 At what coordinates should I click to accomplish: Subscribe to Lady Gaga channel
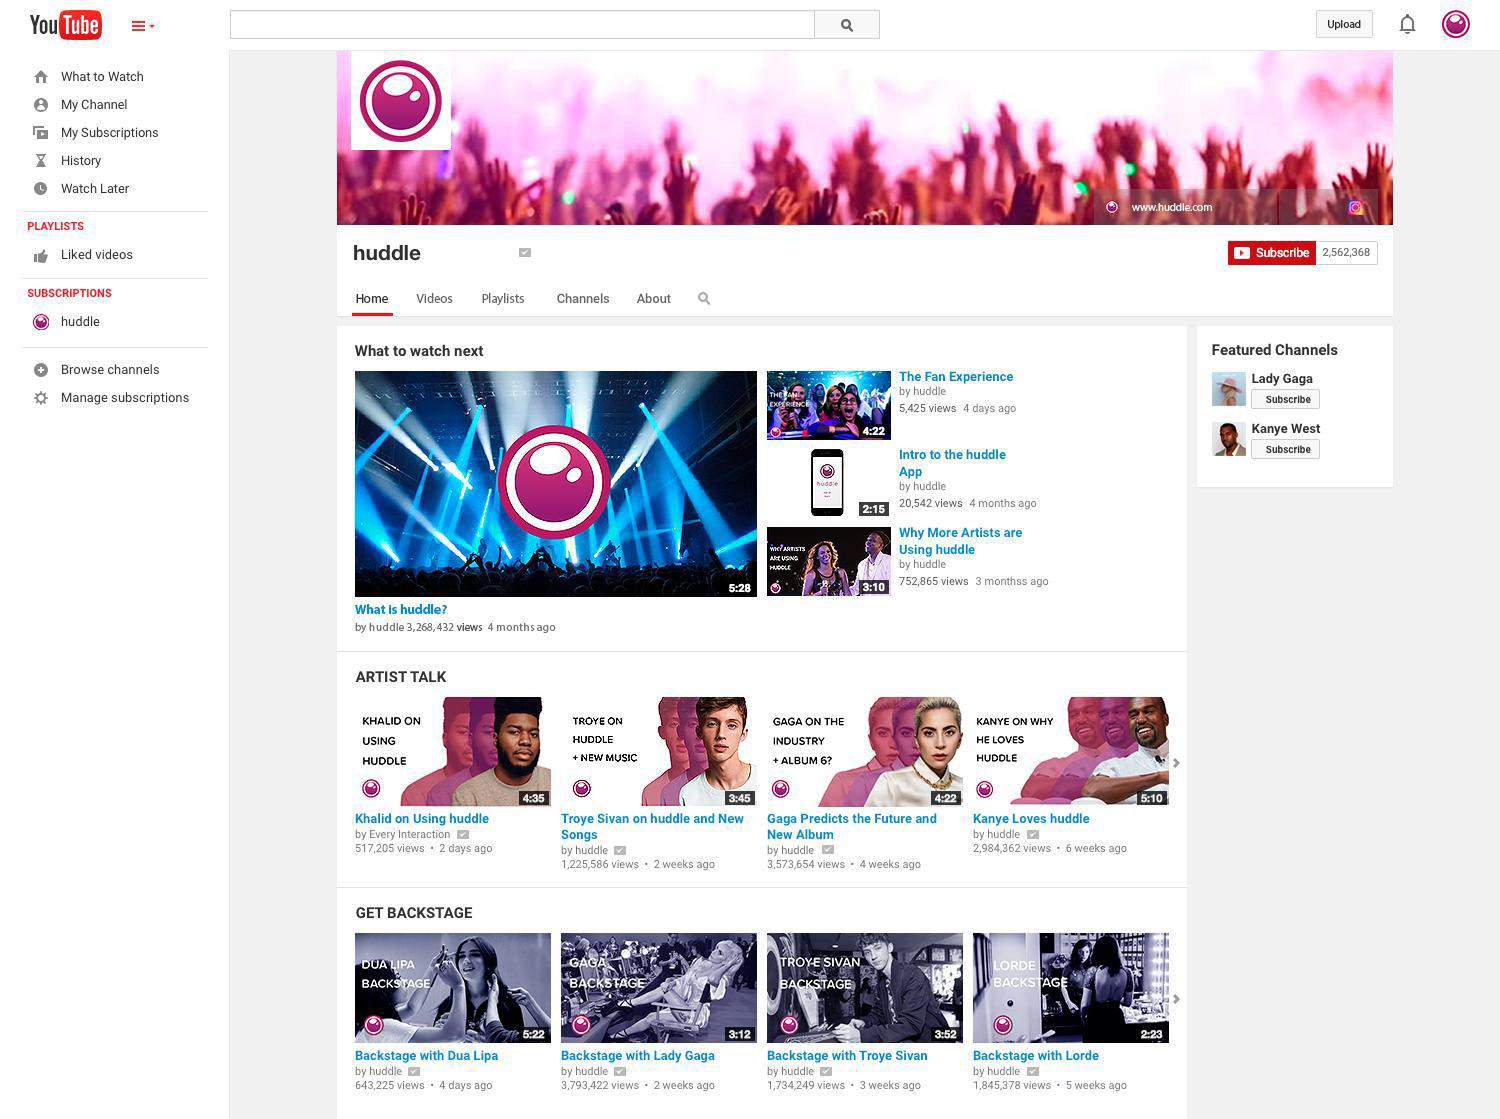(1286, 400)
